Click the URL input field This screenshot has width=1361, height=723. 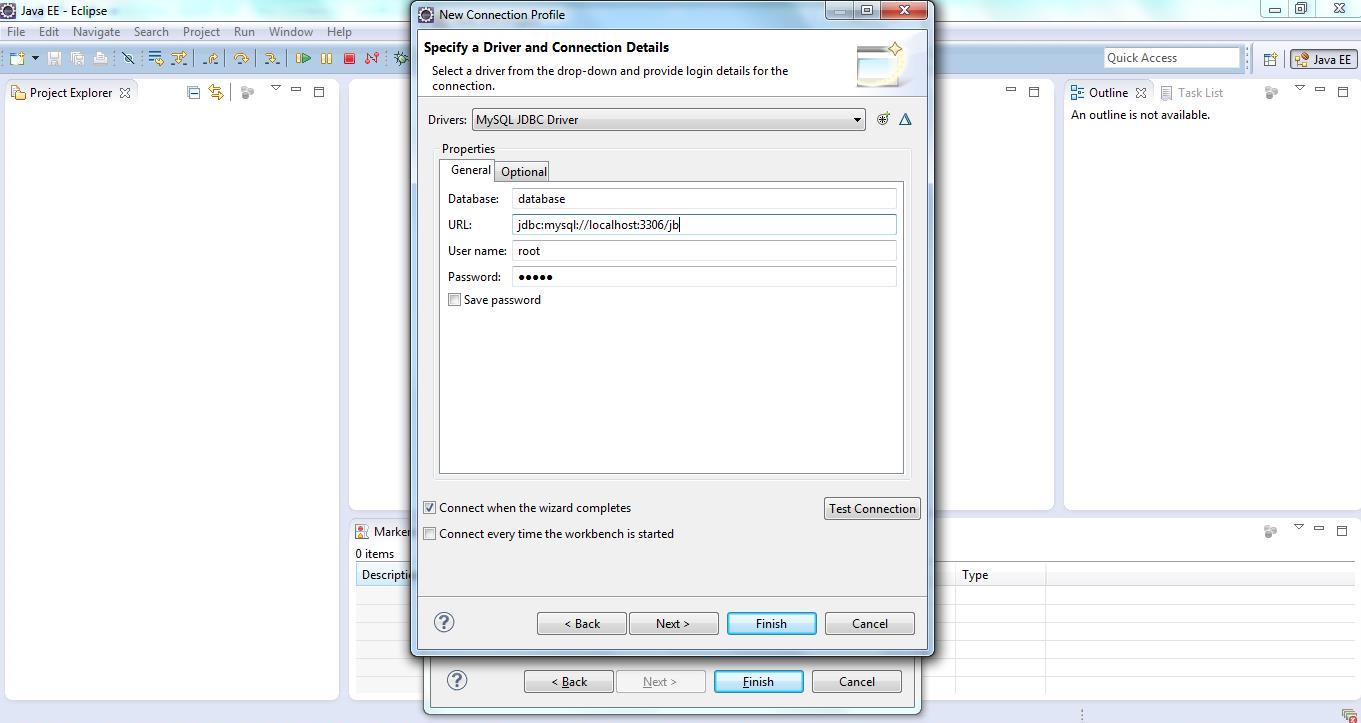point(704,225)
